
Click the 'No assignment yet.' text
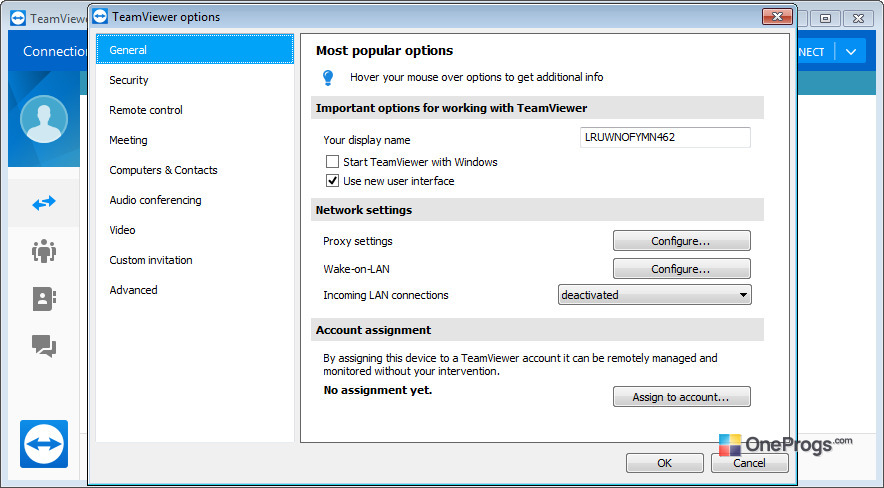click(x=378, y=390)
